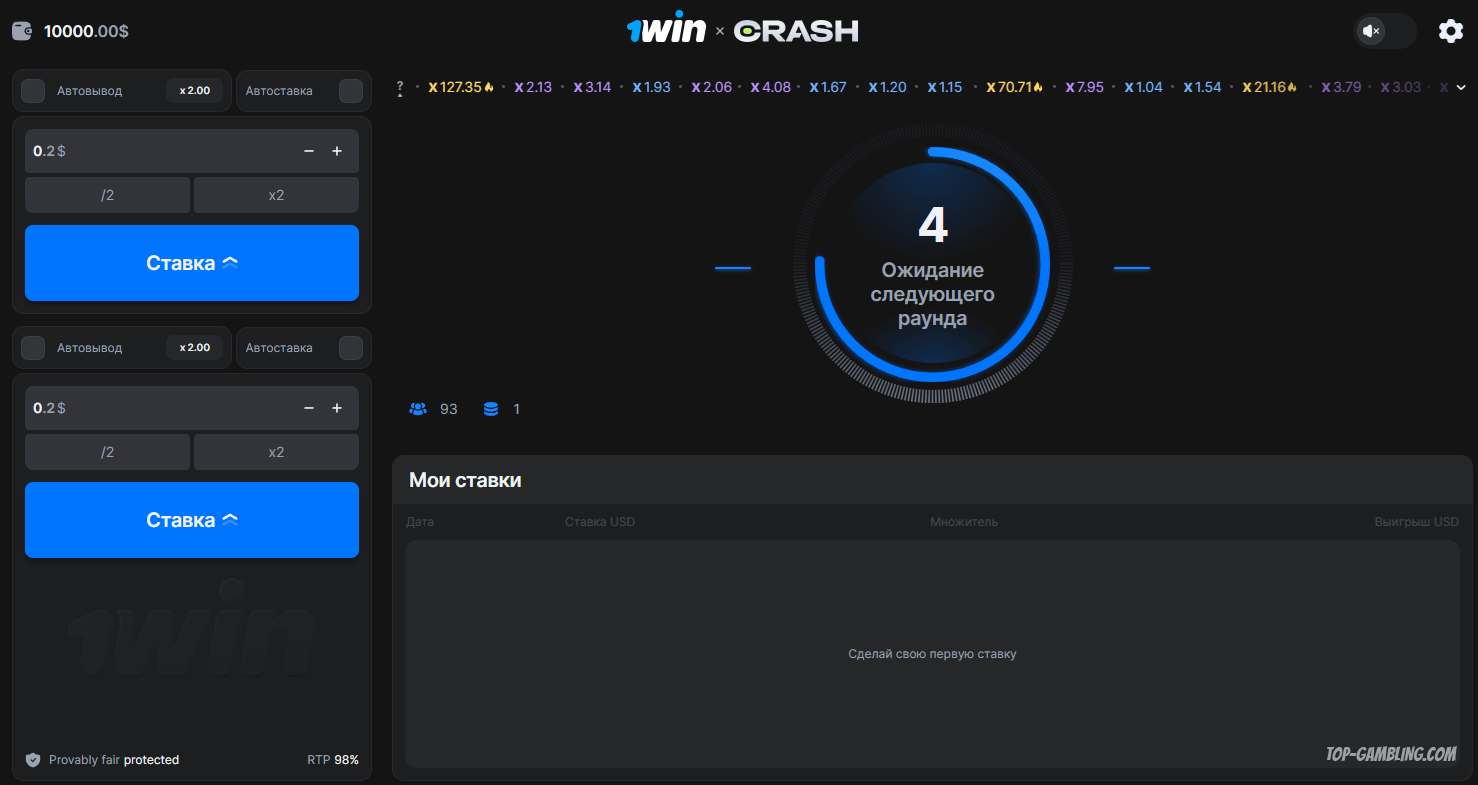Click the Provably fair shield icon

(33, 760)
